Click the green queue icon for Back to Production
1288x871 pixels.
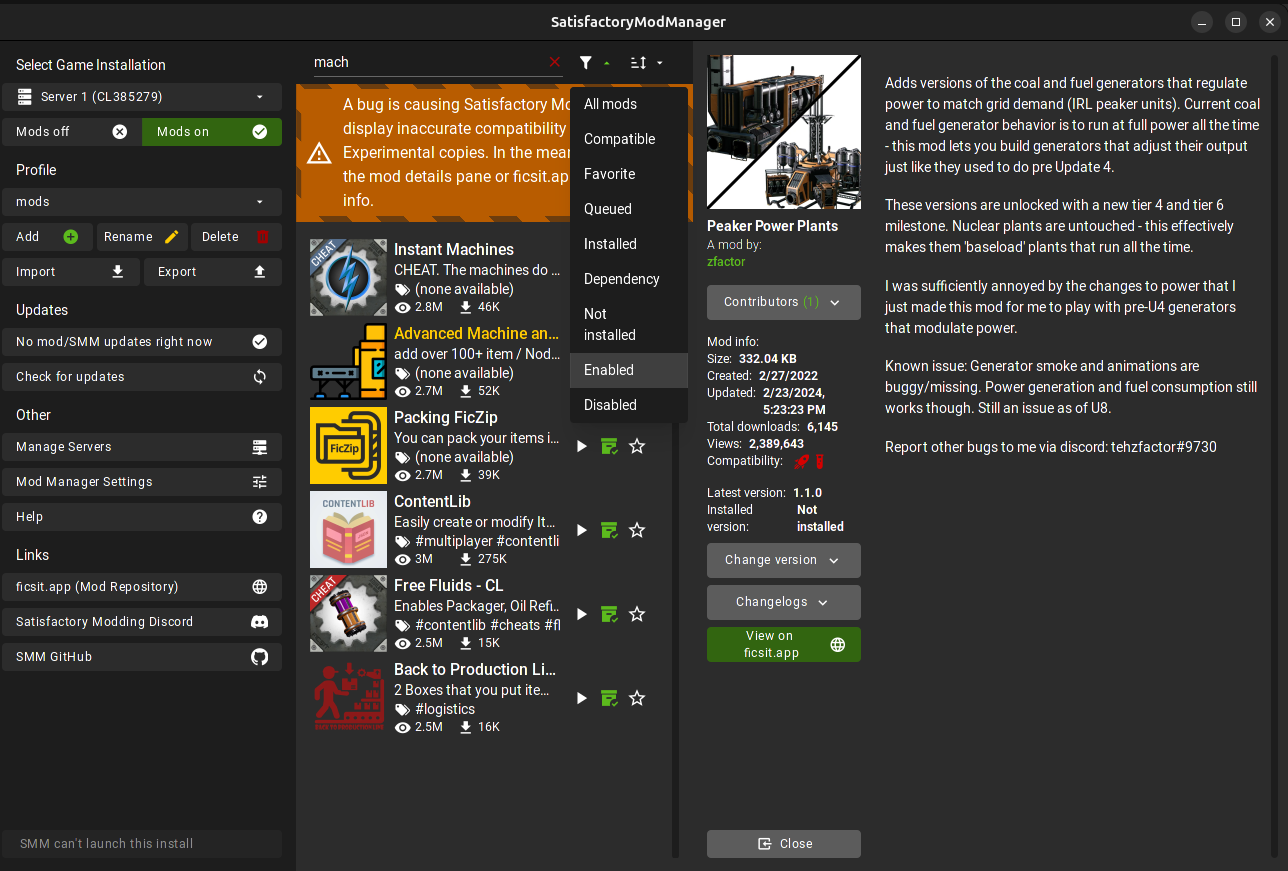click(609, 698)
